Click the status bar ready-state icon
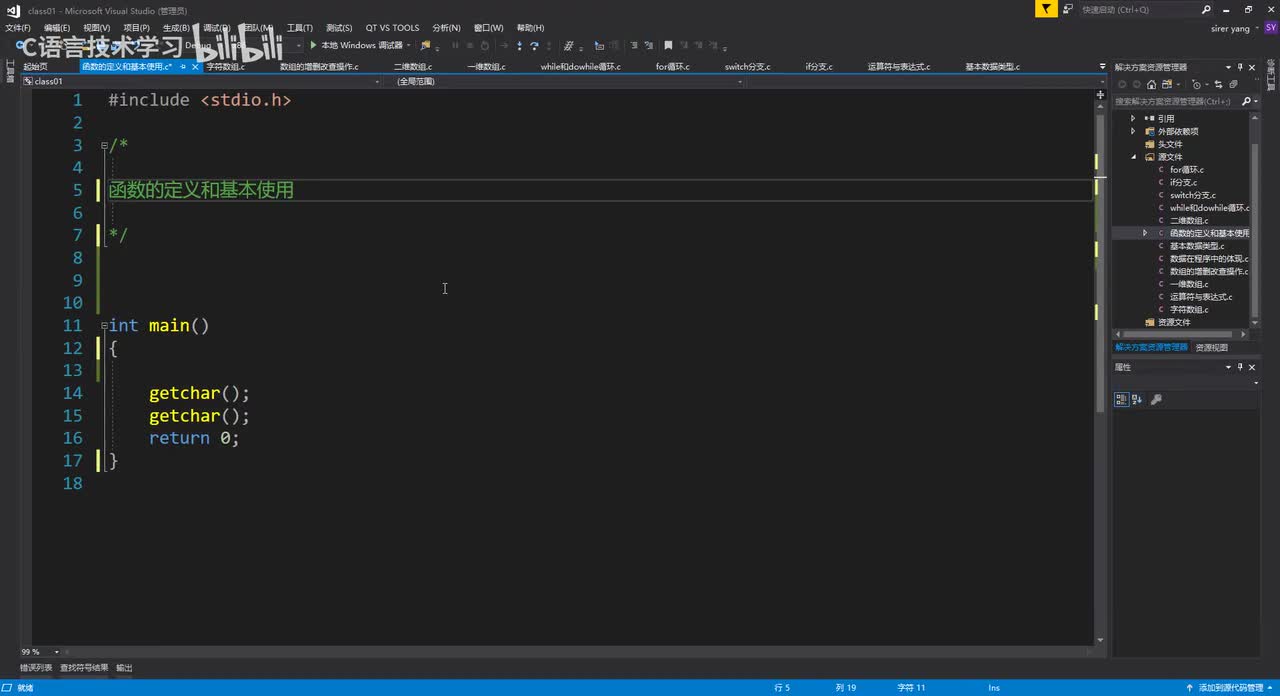Image resolution: width=1280 pixels, height=696 pixels. click(8, 687)
